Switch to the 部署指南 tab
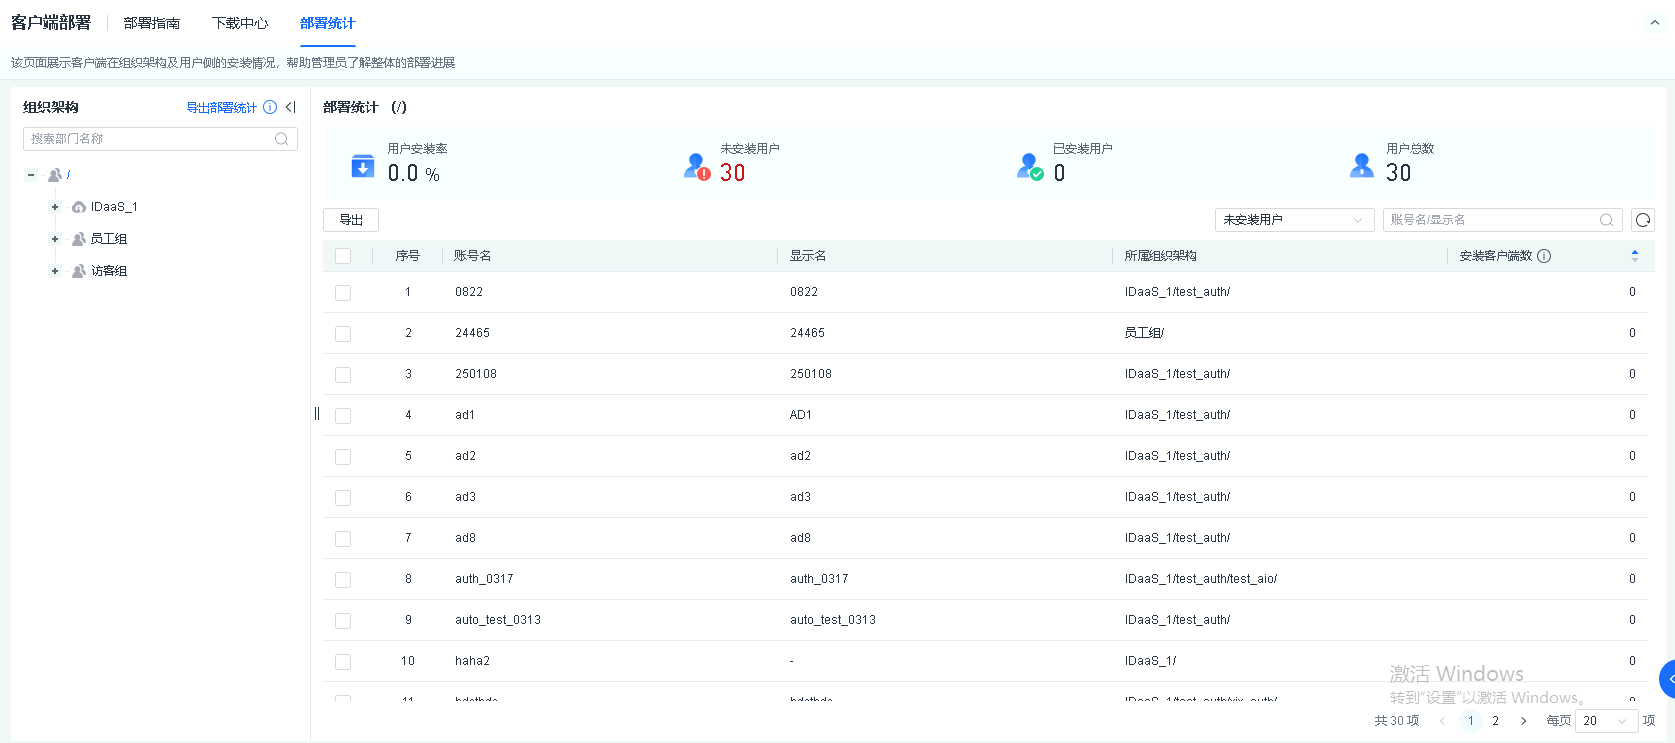 coord(152,23)
